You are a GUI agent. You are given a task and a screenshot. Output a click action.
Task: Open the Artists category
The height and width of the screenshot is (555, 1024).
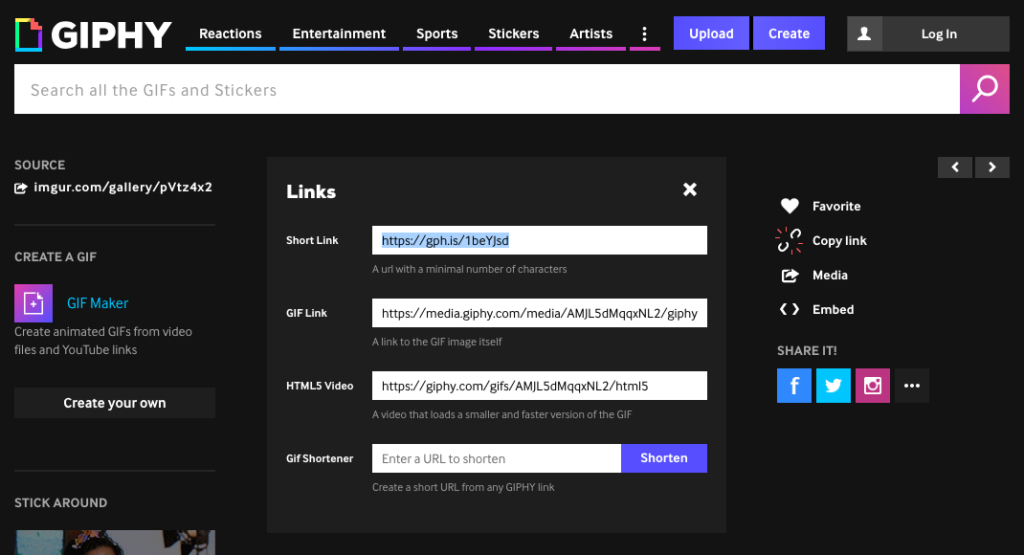tap(591, 33)
